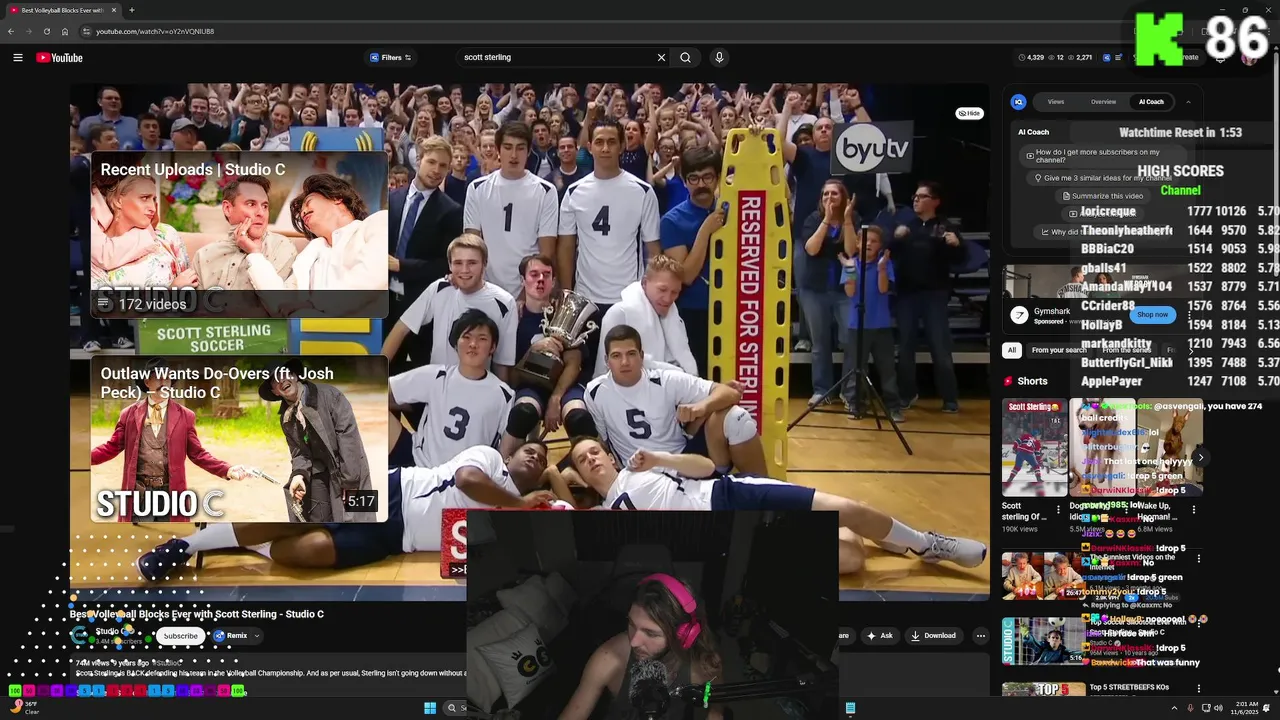Image resolution: width=1280 pixels, height=720 pixels.
Task: Open the YouTube hamburger guide menu
Action: (17, 57)
